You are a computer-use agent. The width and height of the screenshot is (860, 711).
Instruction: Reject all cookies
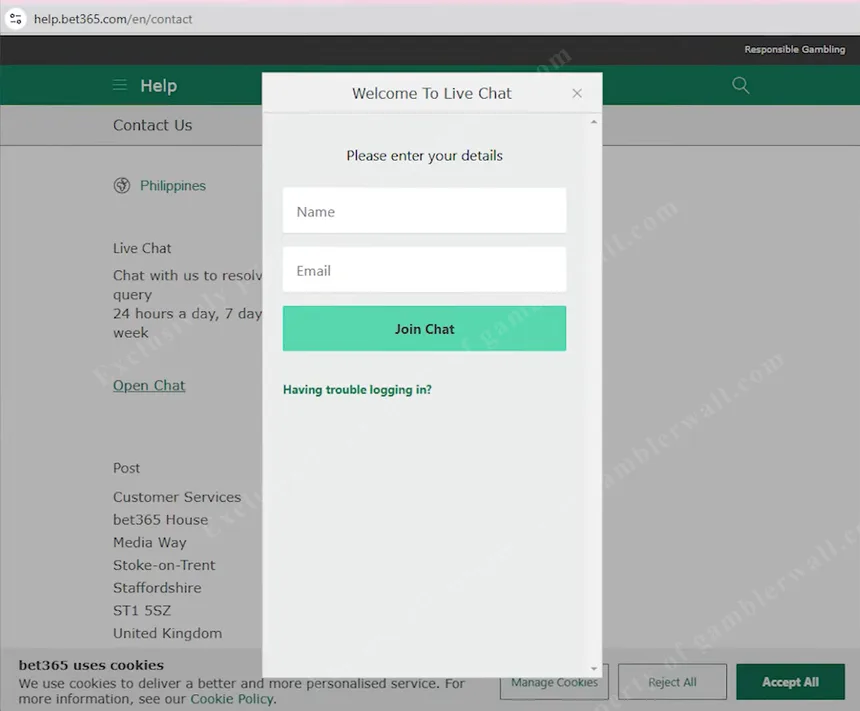pos(672,682)
